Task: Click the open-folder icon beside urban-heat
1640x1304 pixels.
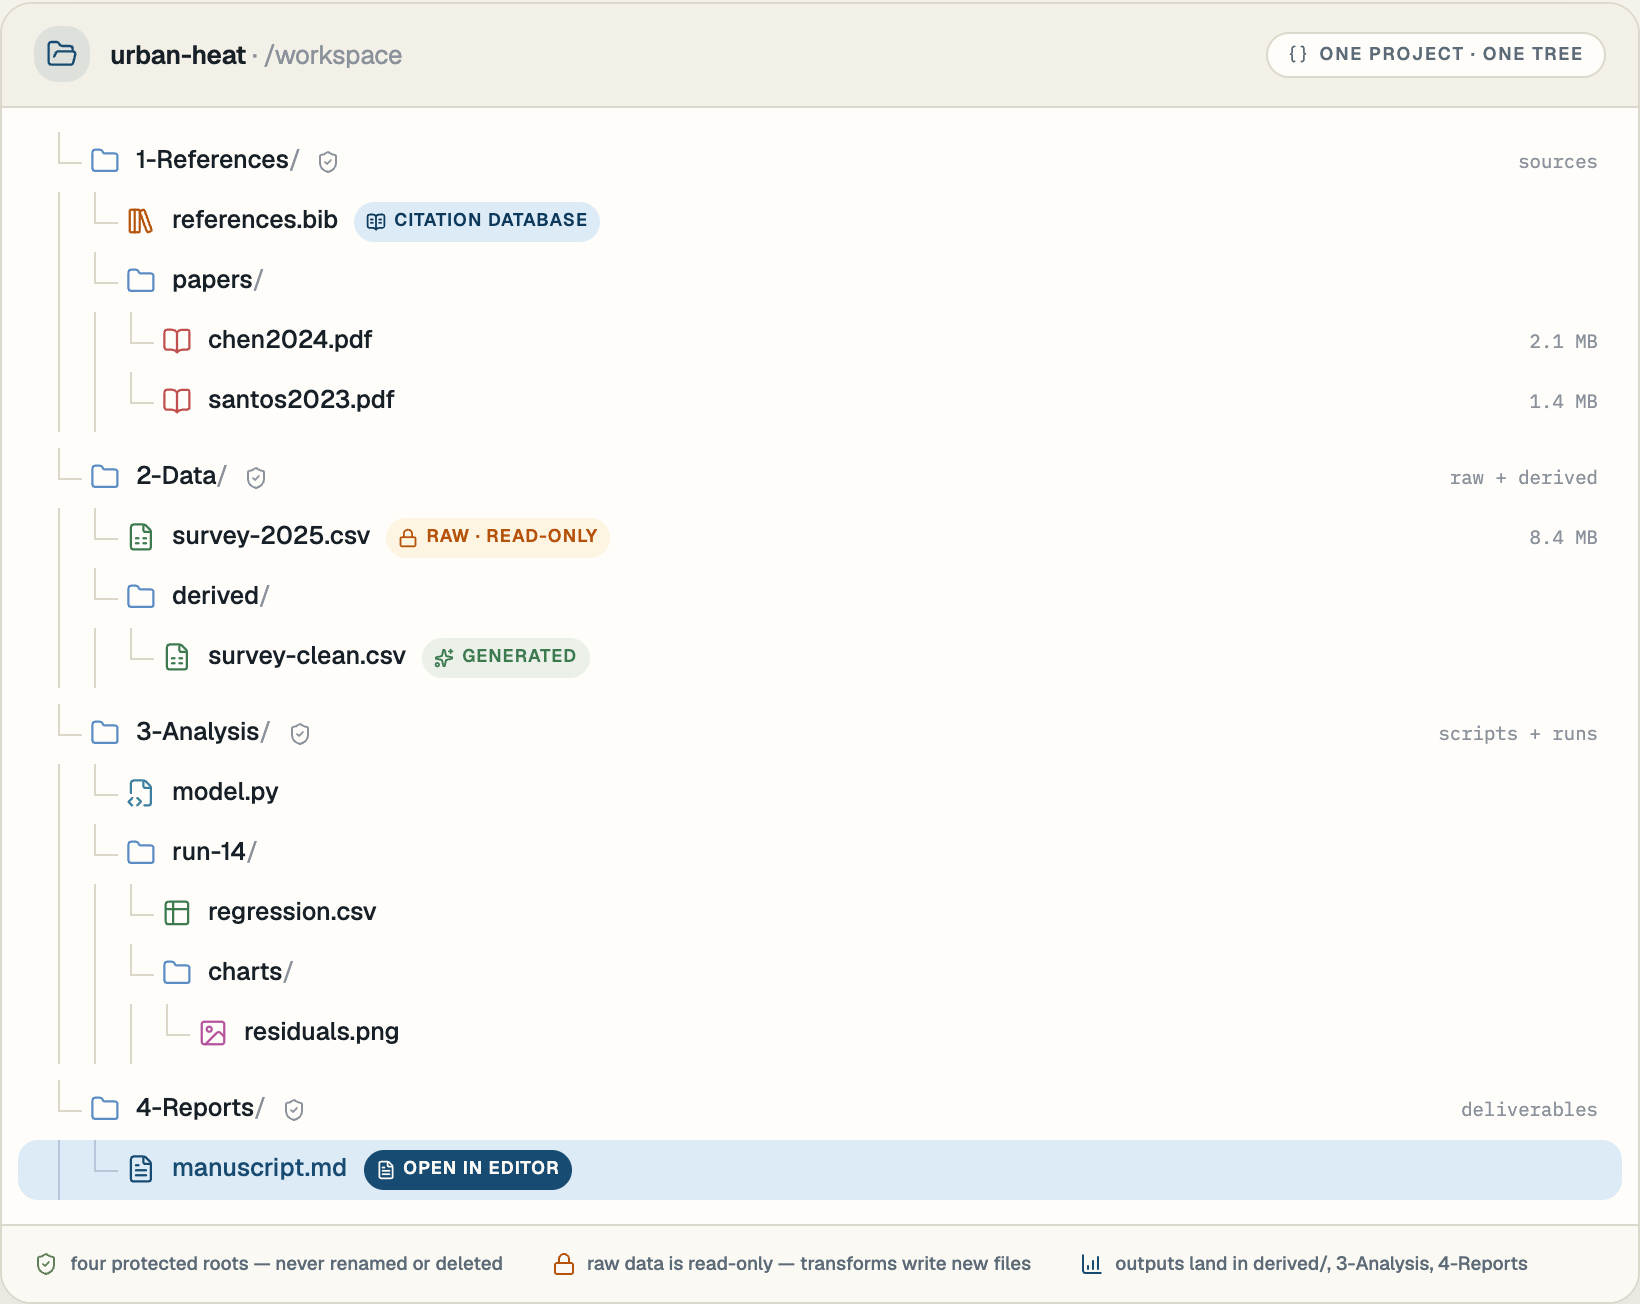Action: [62, 54]
